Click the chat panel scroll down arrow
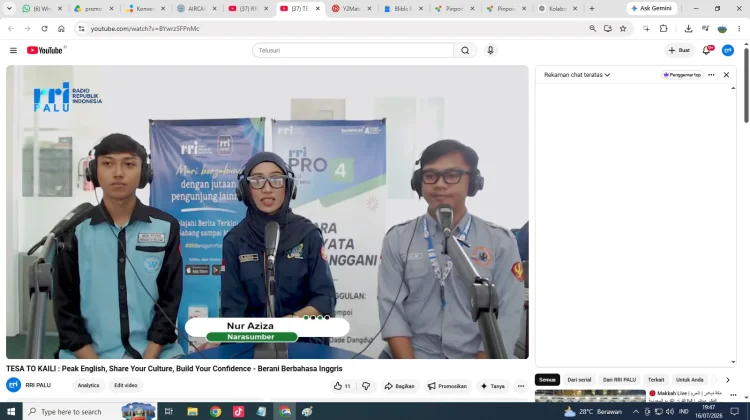Viewport: 750px width, 420px height. pyautogui.click(x=733, y=362)
